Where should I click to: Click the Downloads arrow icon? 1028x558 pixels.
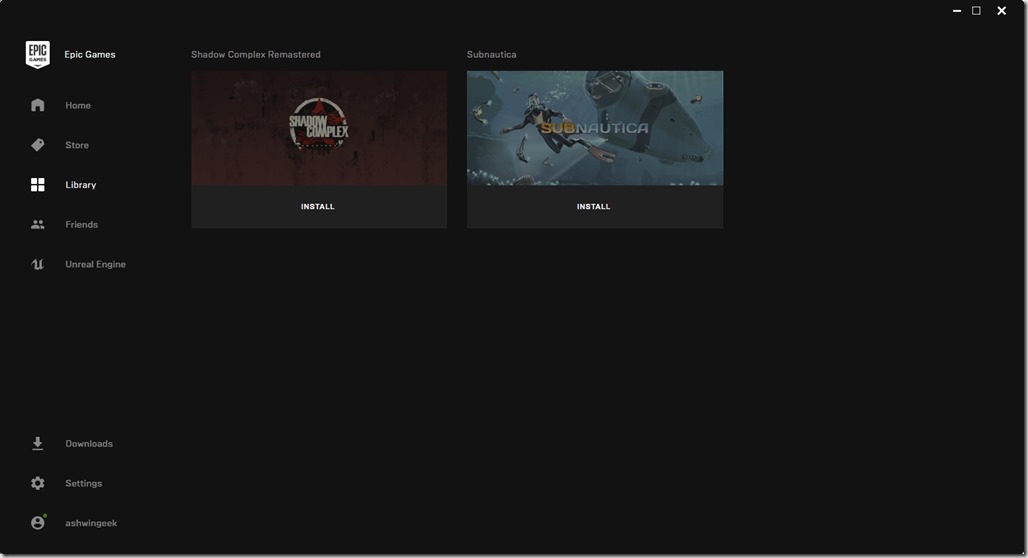[x=38, y=443]
